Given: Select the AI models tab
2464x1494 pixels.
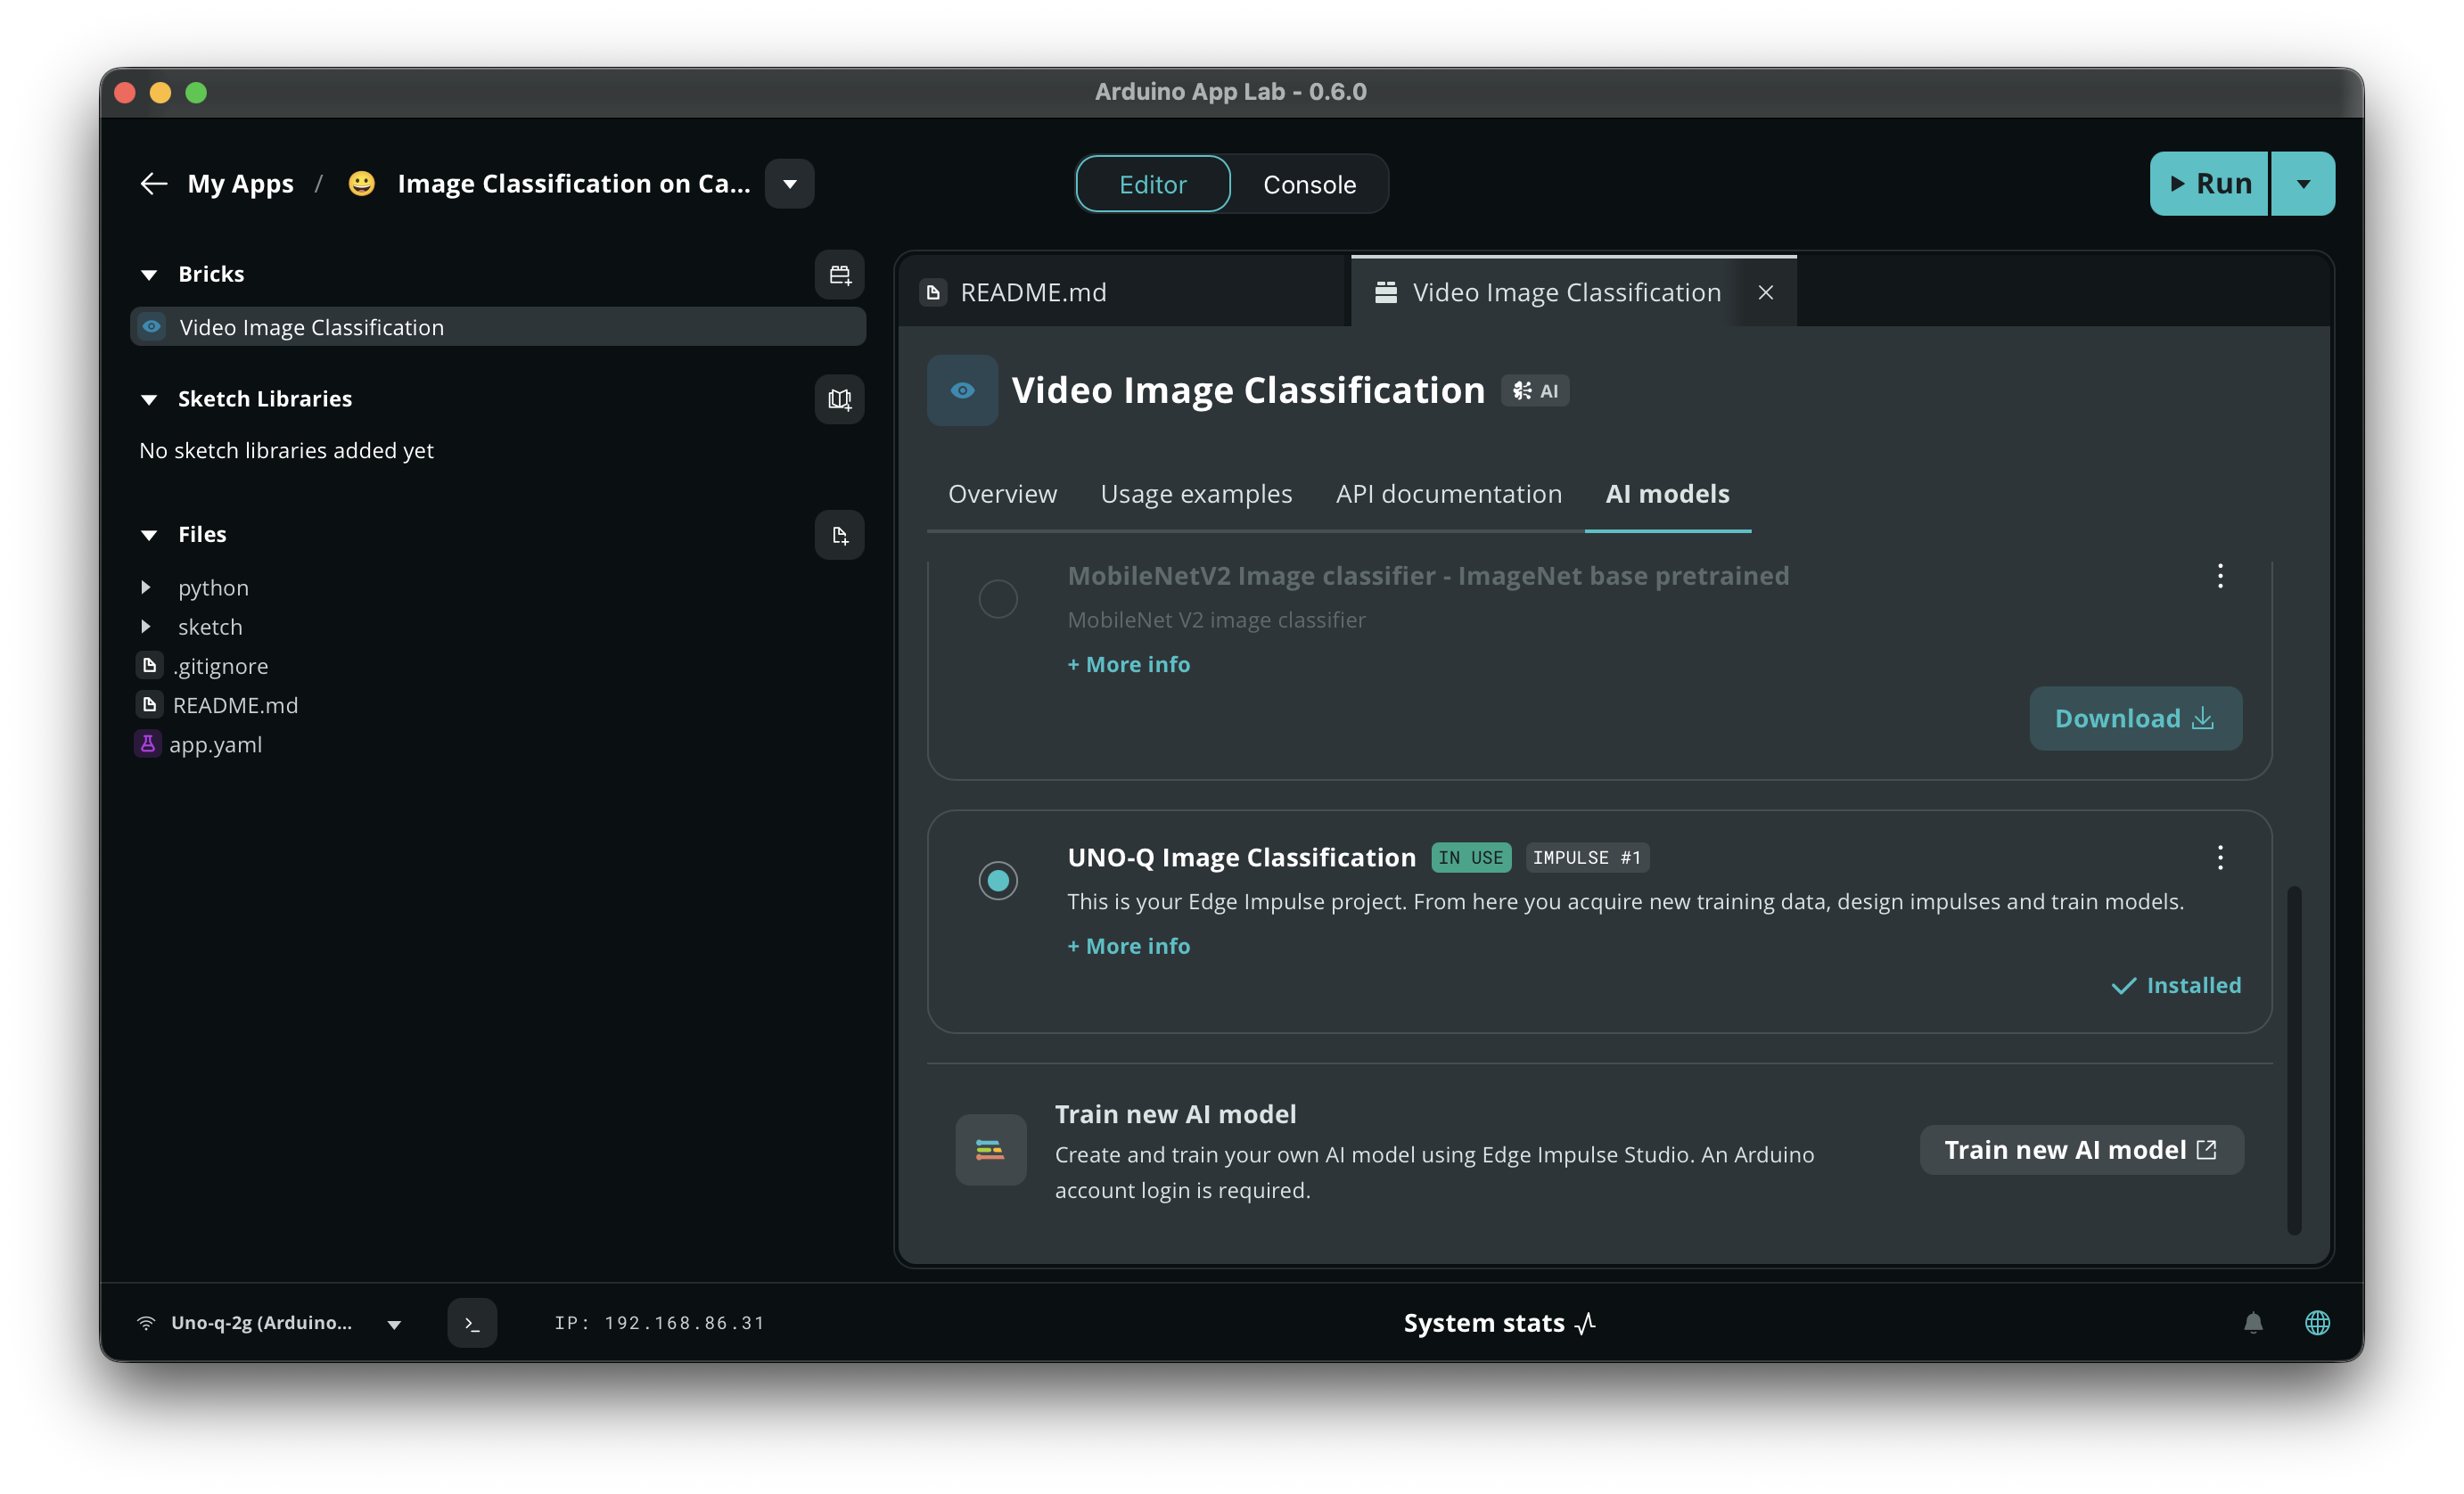Looking at the screenshot, I should [1667, 494].
